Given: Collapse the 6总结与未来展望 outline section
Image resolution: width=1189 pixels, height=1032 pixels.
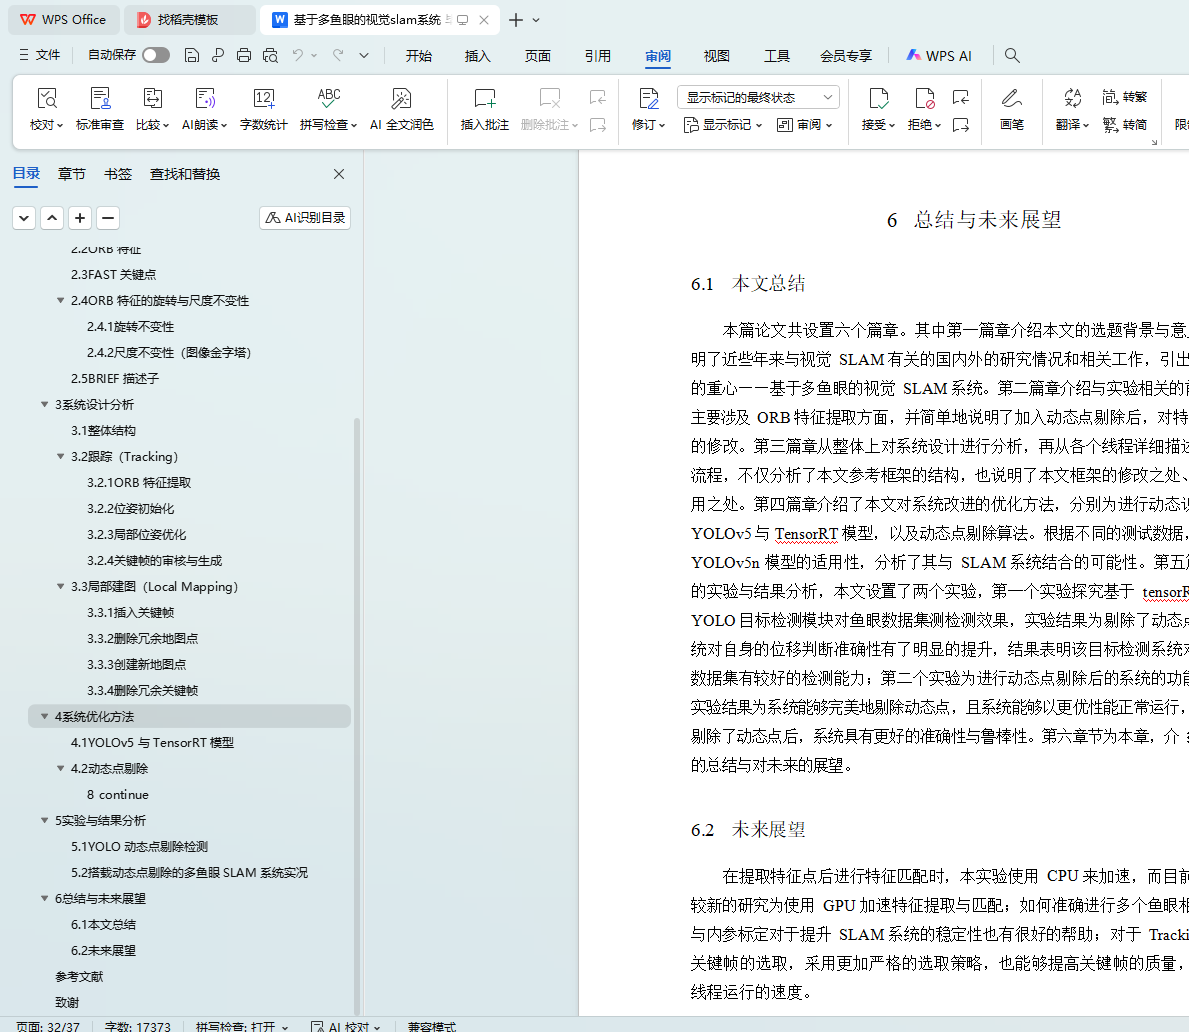Looking at the screenshot, I should [x=45, y=899].
